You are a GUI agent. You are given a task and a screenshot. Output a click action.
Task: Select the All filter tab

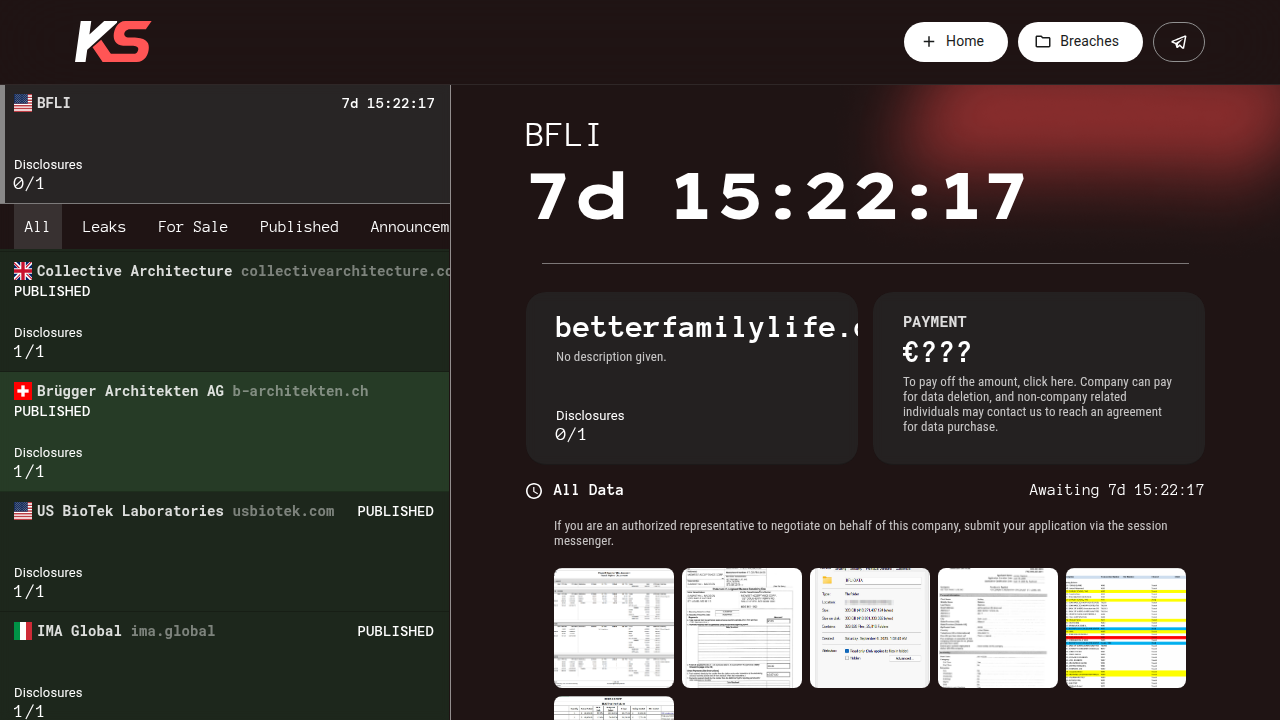coord(37,227)
